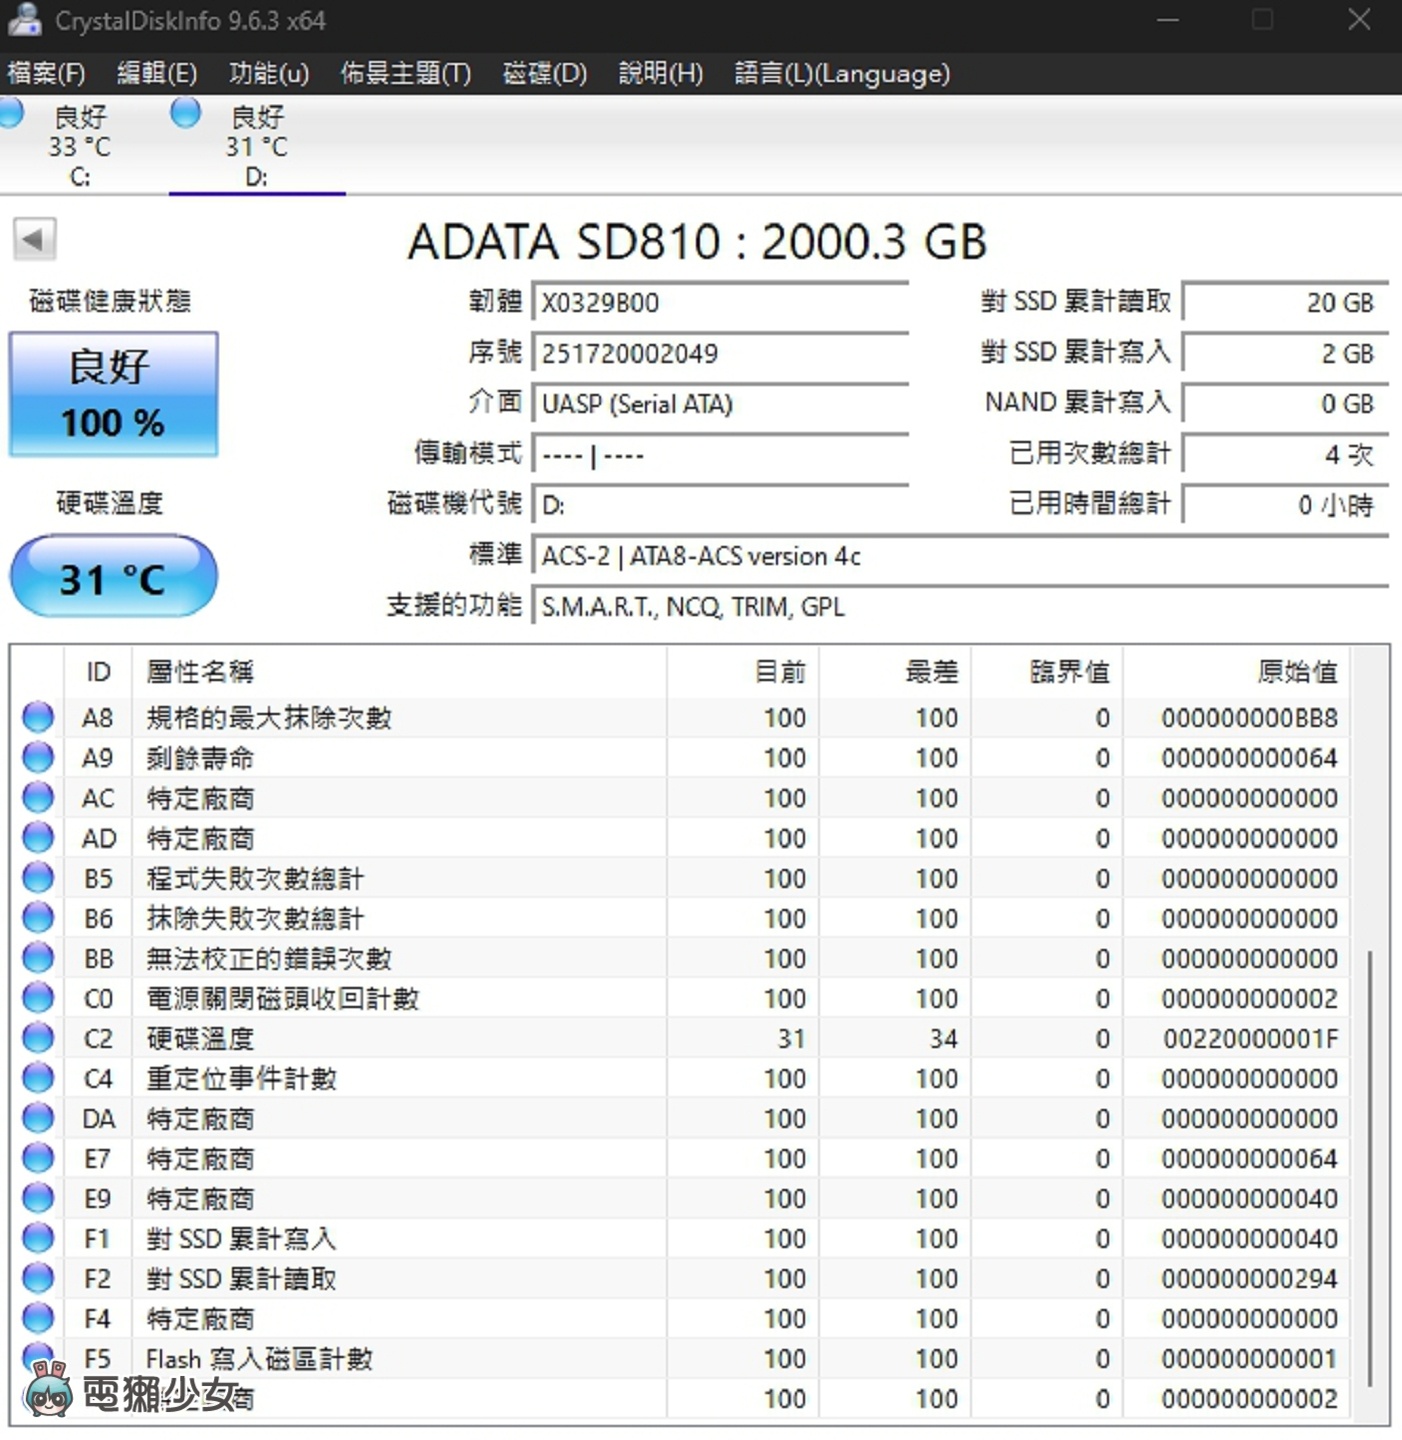
Task: Click the status dot icon for row C4
Action: pos(38,1077)
